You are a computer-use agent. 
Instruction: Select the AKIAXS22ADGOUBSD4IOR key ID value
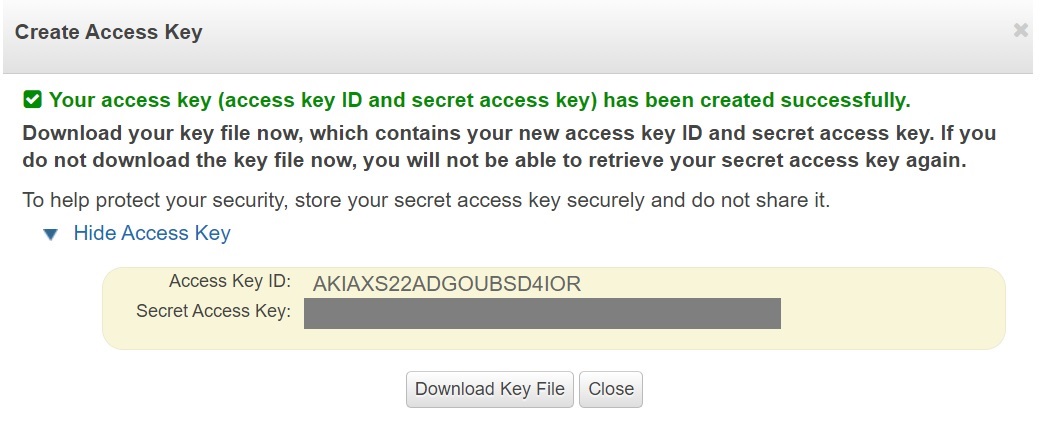(x=446, y=284)
